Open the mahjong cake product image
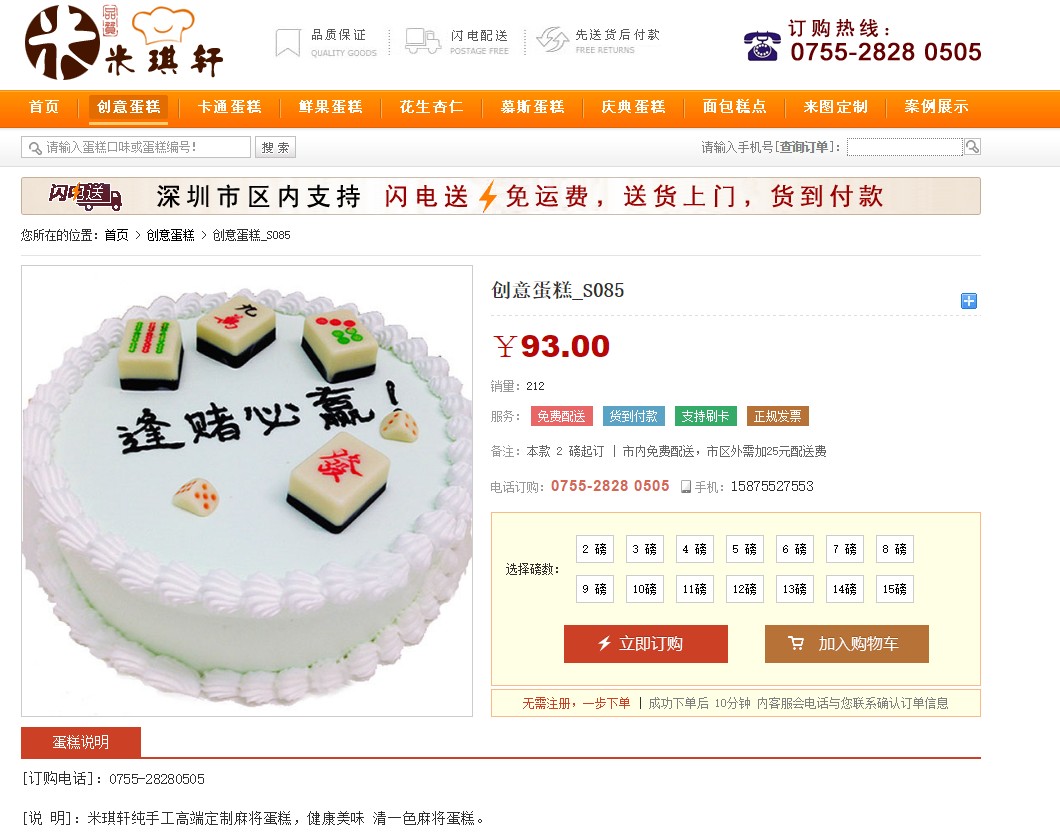Image resolution: width=1060 pixels, height=839 pixels. coord(247,491)
